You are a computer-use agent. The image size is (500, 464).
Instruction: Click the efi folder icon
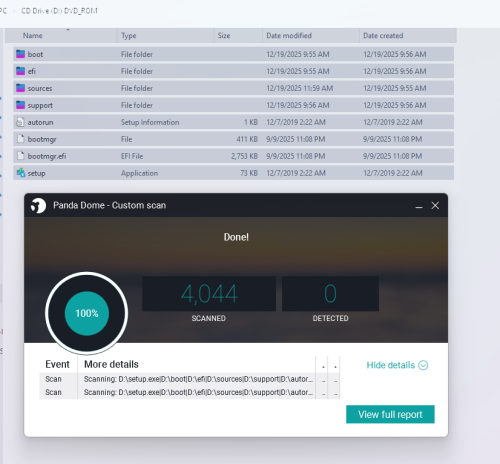[x=21, y=71]
